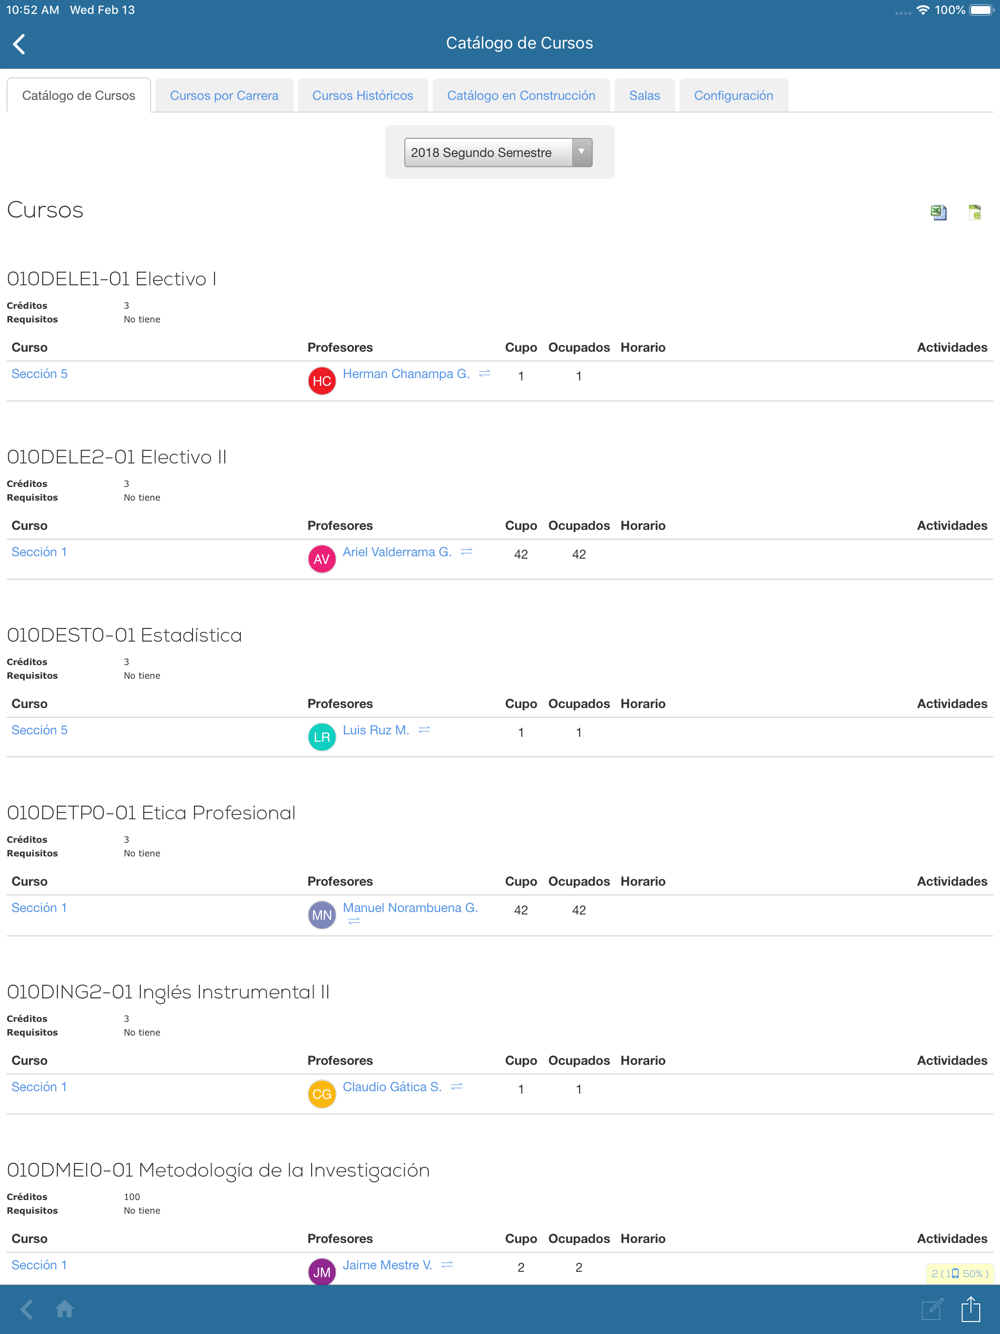Open the 2018 Segundo Semestre dropdown
Image resolution: width=1000 pixels, height=1334 pixels.
498,153
